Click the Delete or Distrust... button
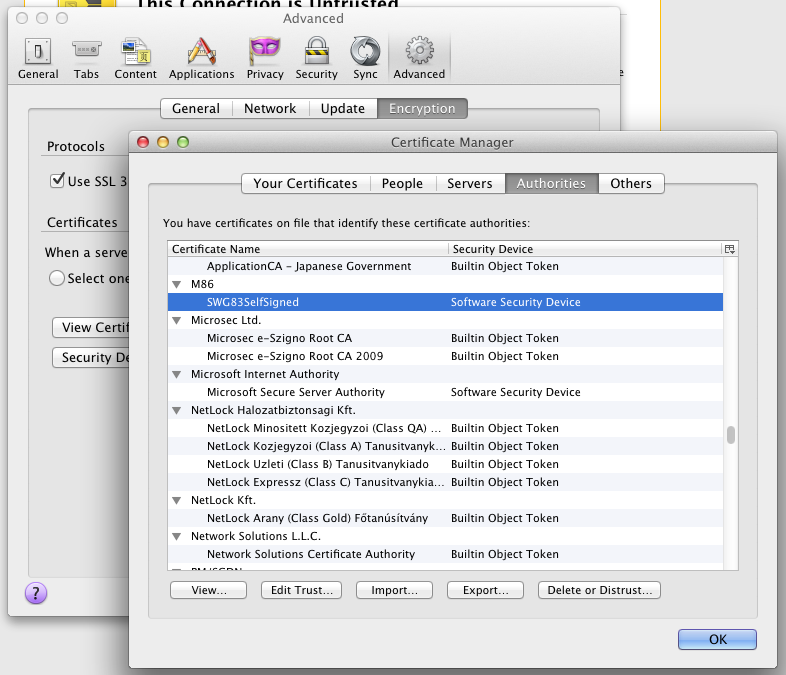The image size is (786, 675). pyautogui.click(x=599, y=590)
